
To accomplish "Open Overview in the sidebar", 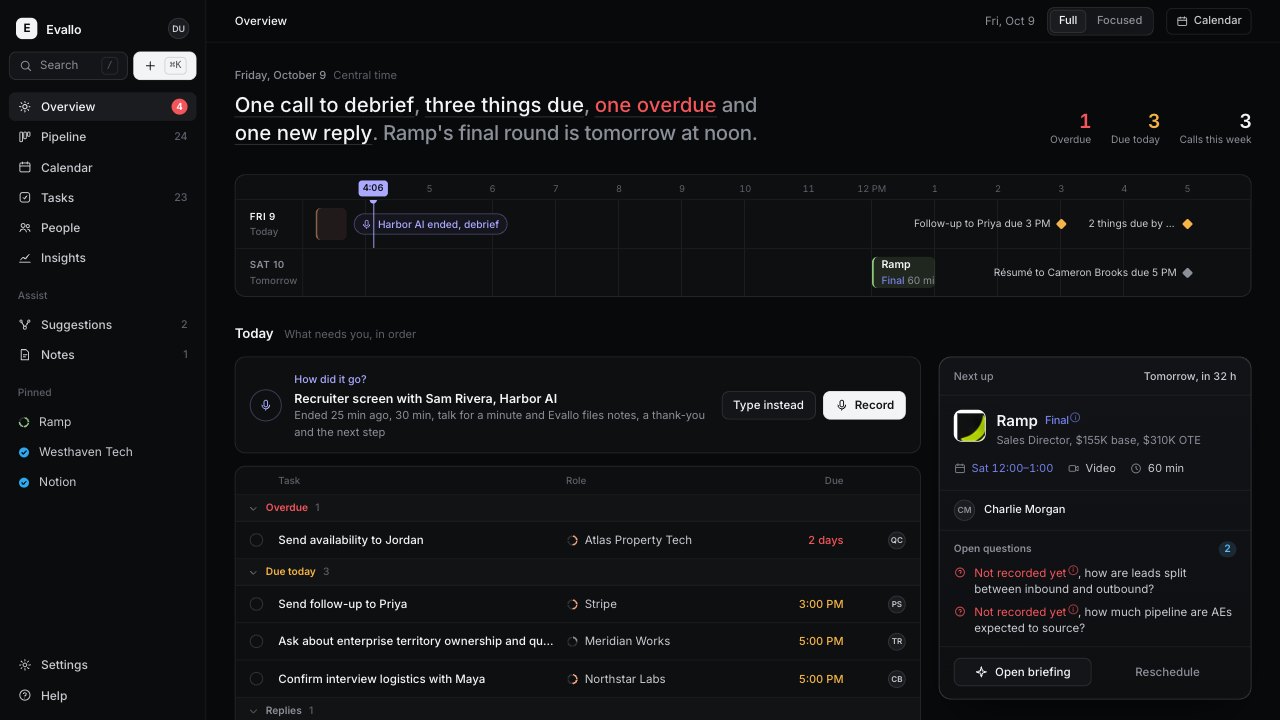I will [103, 107].
